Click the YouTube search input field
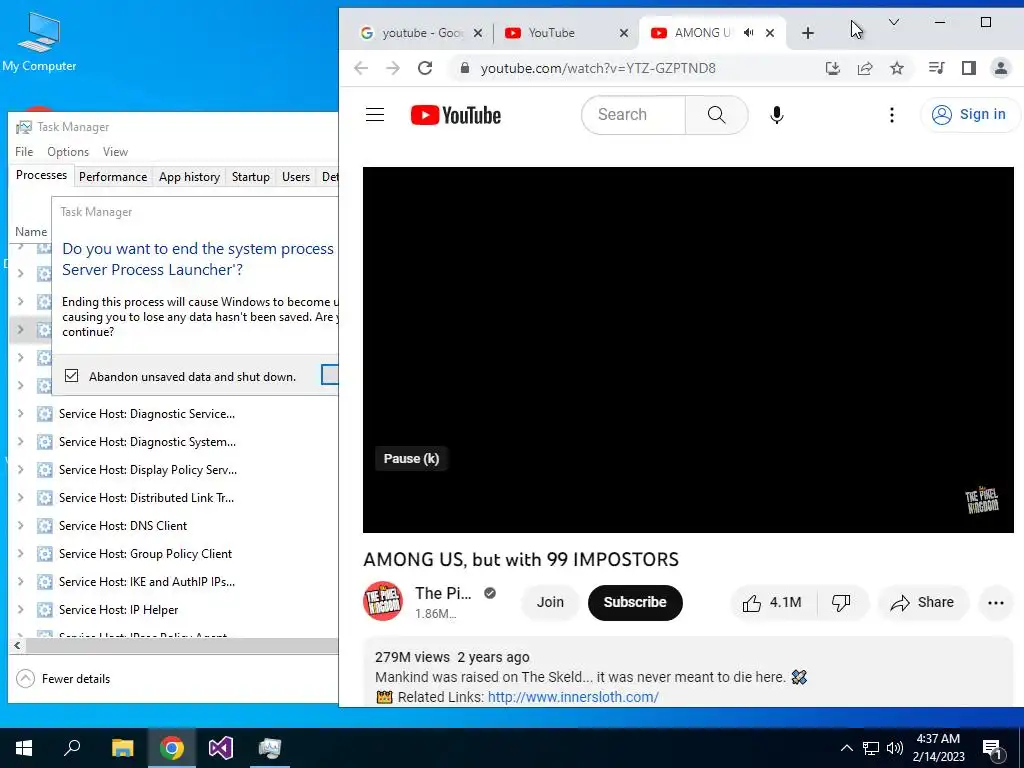Image resolution: width=1024 pixels, height=768 pixels. click(633, 115)
